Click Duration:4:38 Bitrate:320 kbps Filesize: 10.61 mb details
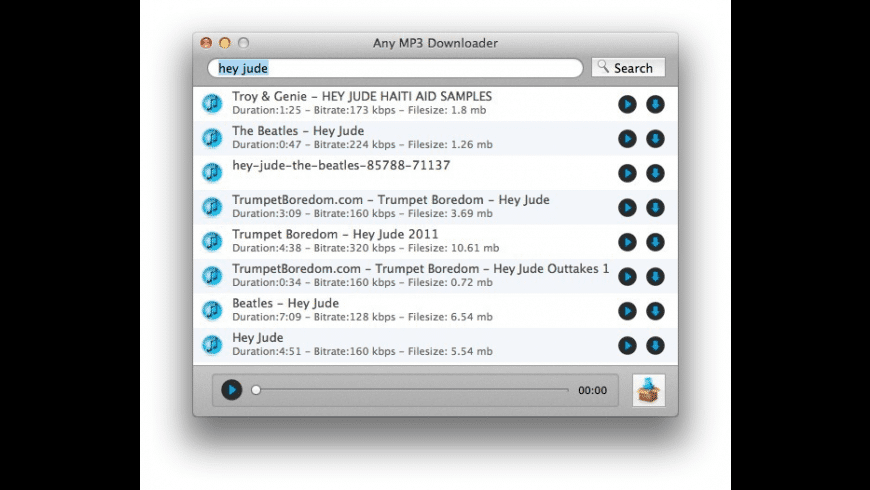The image size is (870, 490). tap(366, 248)
